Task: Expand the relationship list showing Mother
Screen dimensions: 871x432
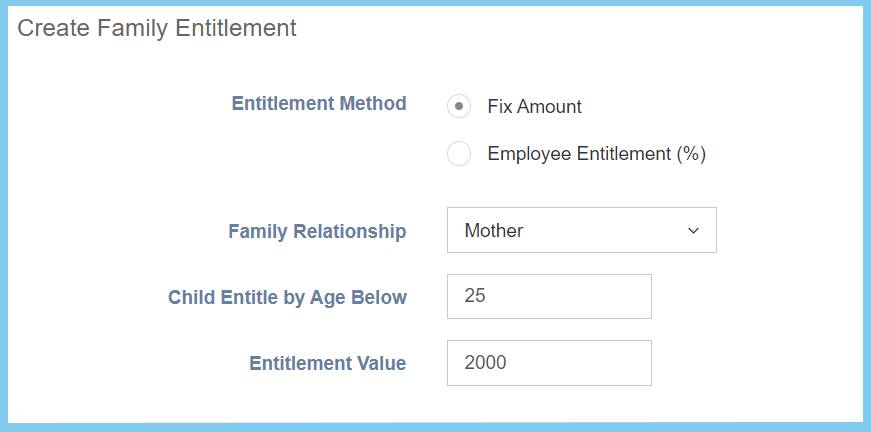Action: [581, 230]
